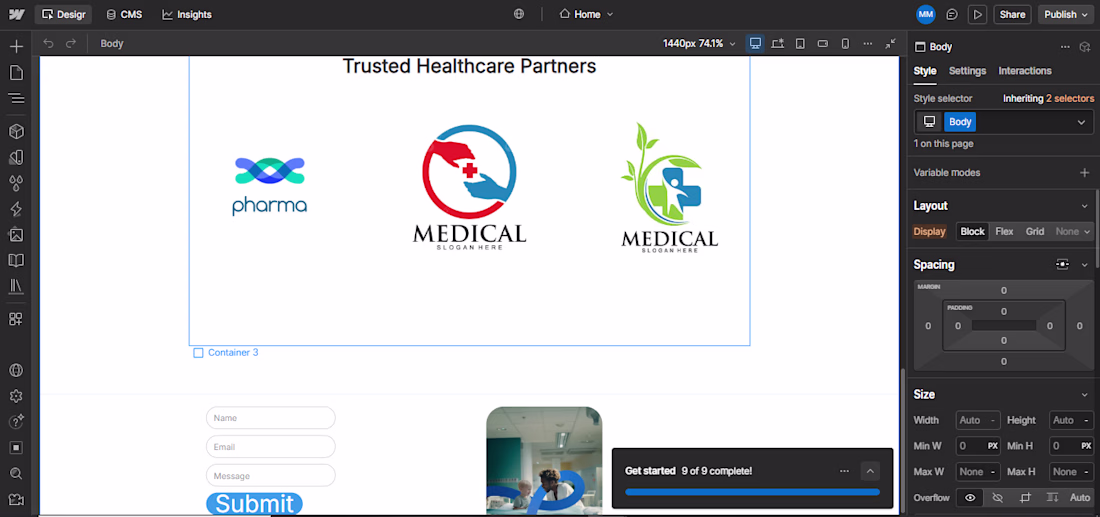Screen dimensions: 1100x517
Task: Switch to tablet breakpoint
Action: coord(800,43)
